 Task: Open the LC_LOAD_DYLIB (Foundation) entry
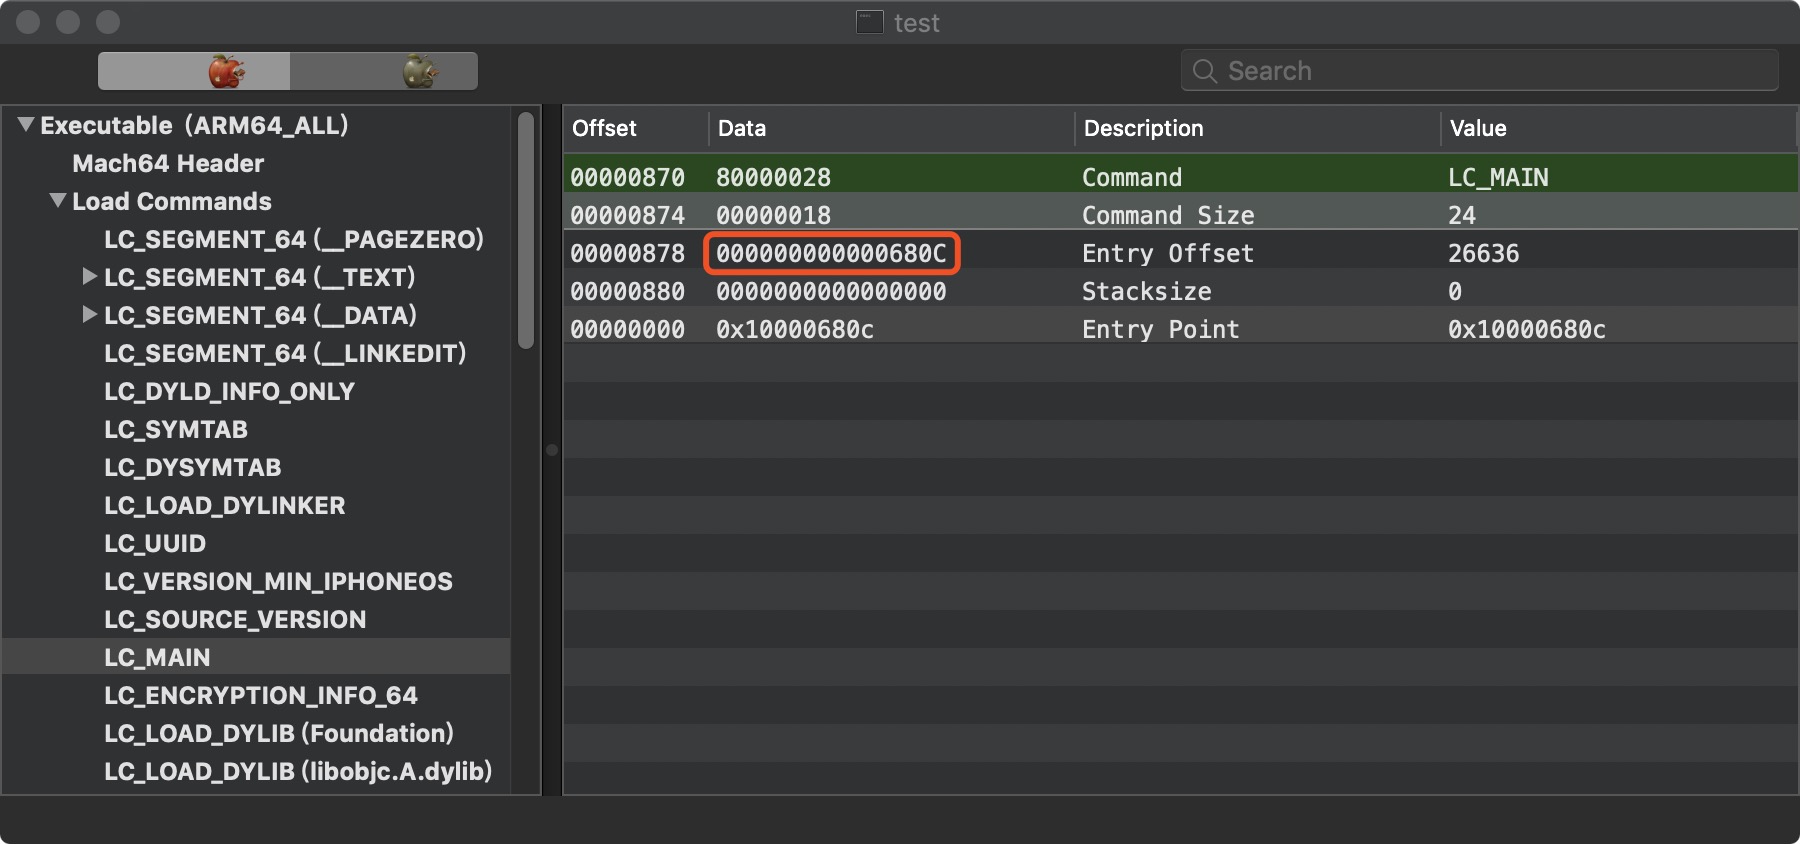click(278, 733)
